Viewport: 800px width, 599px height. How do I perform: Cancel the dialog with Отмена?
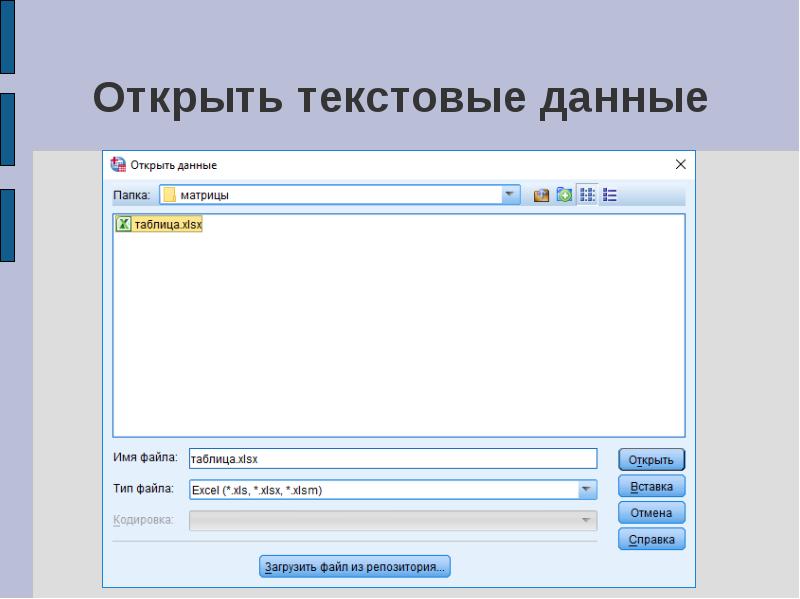point(652,513)
